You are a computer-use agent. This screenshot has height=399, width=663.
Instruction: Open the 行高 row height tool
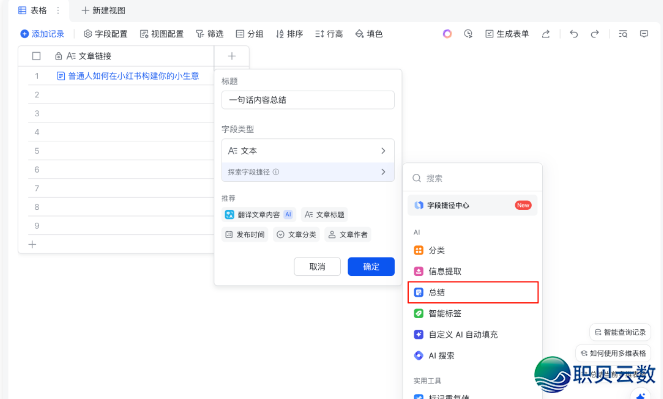coord(329,34)
